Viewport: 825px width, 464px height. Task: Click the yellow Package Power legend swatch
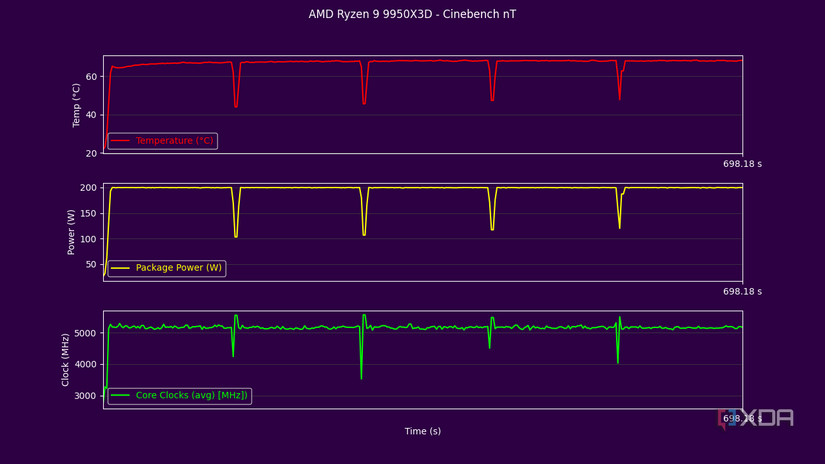tap(120, 268)
